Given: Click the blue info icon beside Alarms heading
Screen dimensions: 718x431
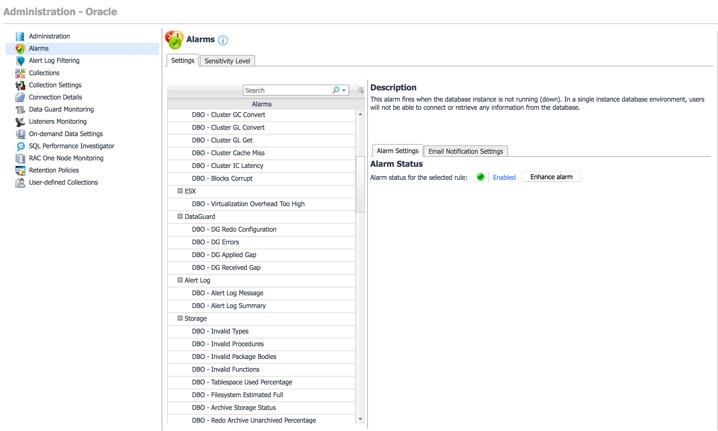Looking at the screenshot, I should (x=223, y=40).
